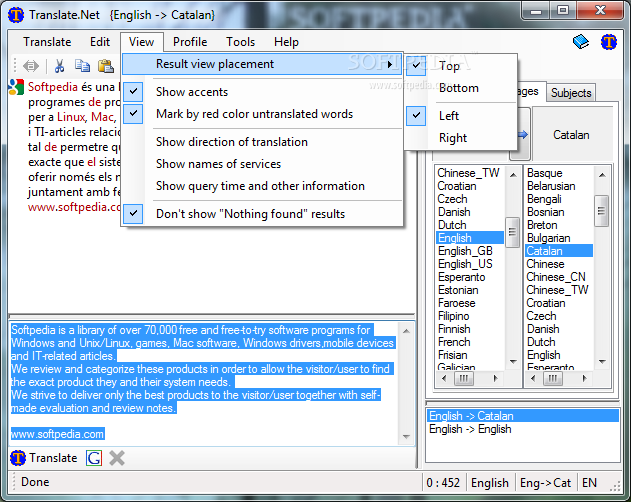Click inside the source text input area
Image resolution: width=631 pixels, height=502 pixels.
click(x=203, y=383)
